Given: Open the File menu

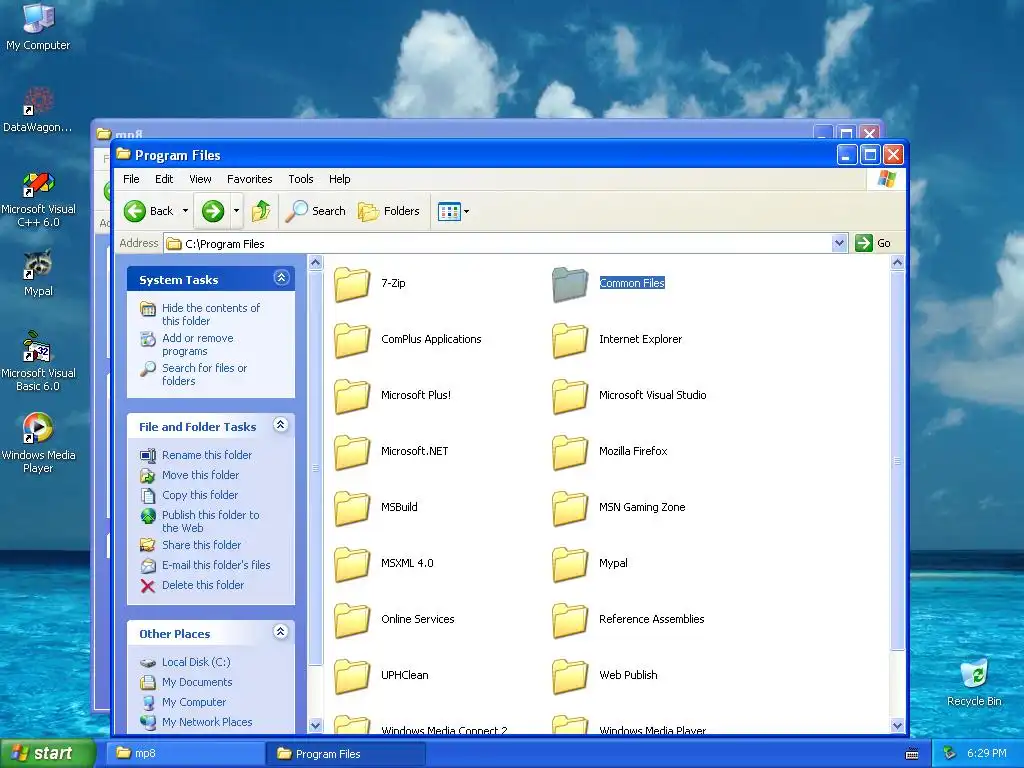Looking at the screenshot, I should coord(131,179).
